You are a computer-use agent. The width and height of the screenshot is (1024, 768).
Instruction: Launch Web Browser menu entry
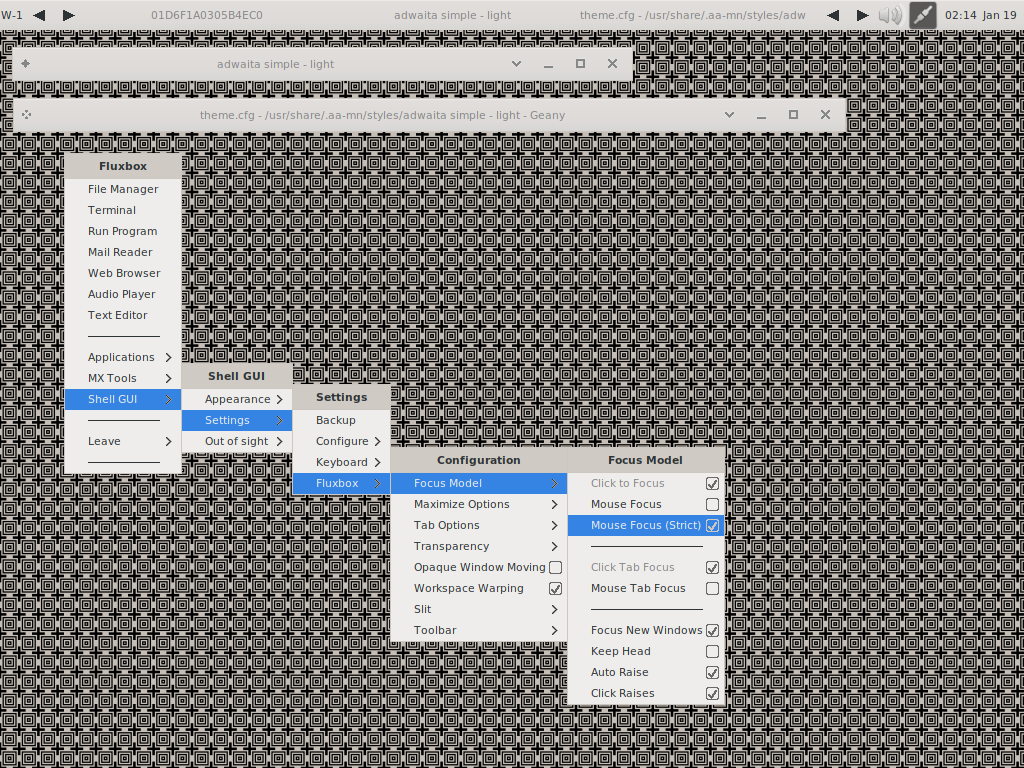(x=123, y=273)
